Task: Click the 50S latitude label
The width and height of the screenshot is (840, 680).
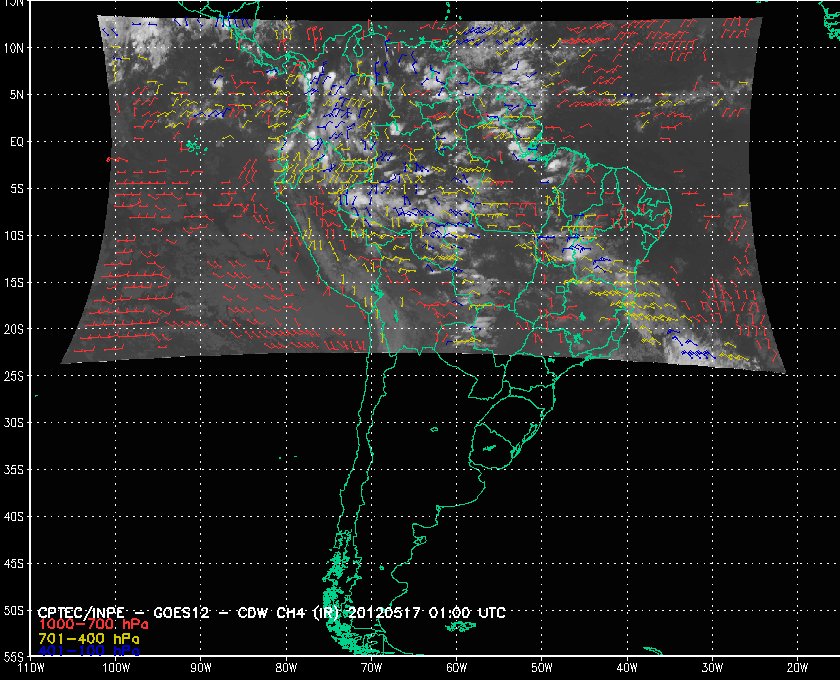Action: 14,610
